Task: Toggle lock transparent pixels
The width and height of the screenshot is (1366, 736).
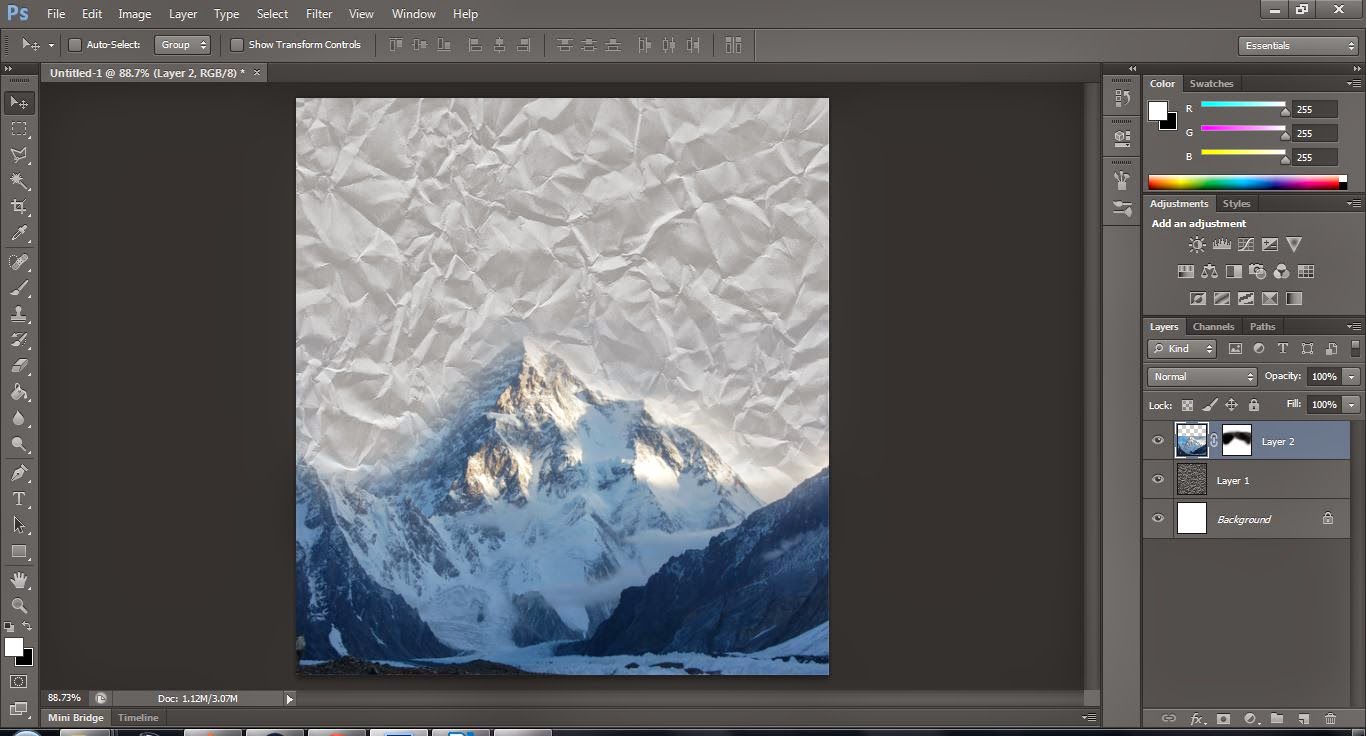Action: click(1187, 405)
